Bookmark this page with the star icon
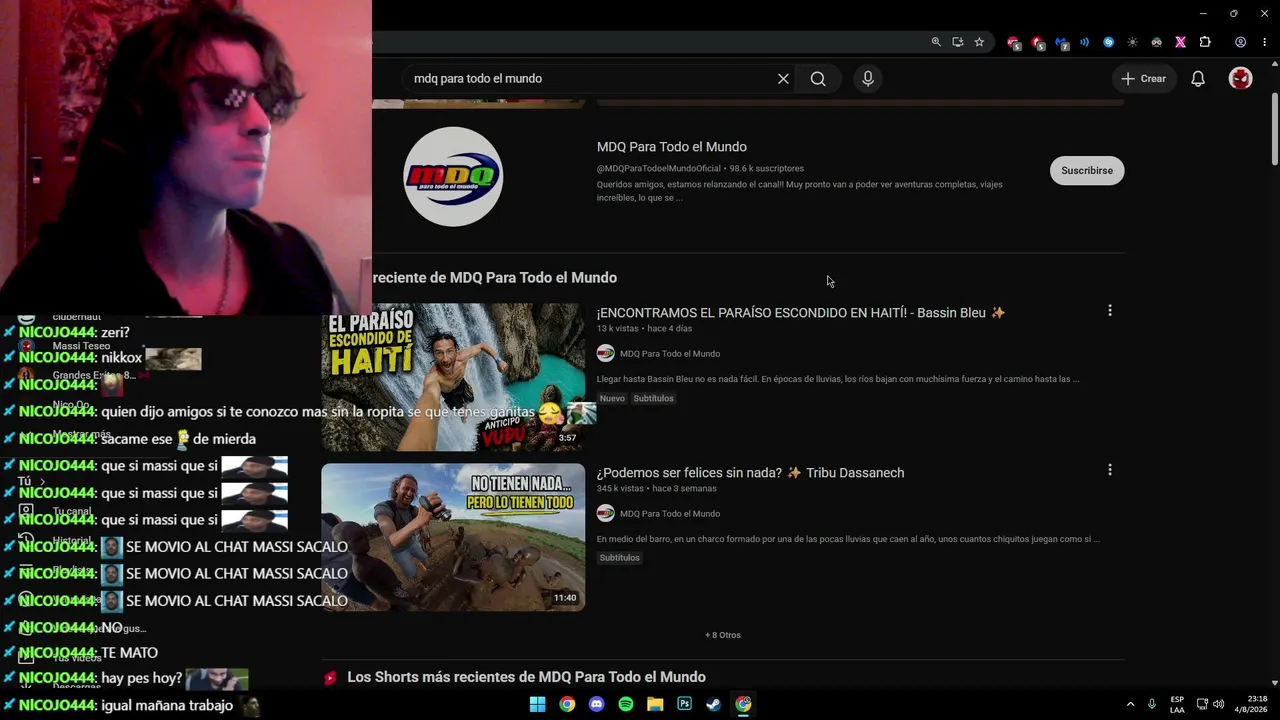 click(x=979, y=42)
